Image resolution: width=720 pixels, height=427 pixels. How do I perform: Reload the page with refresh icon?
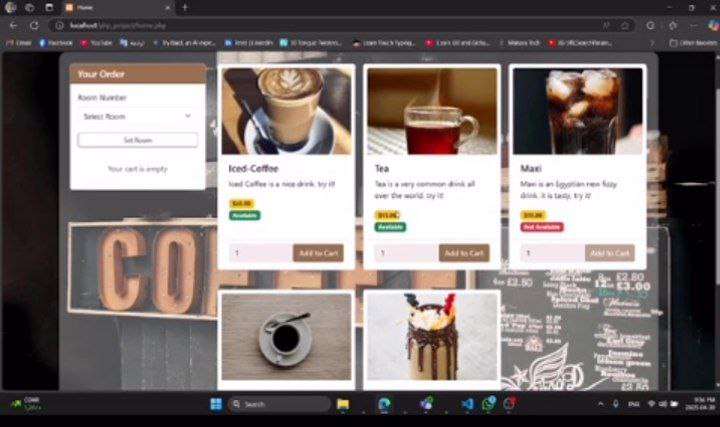(34, 25)
